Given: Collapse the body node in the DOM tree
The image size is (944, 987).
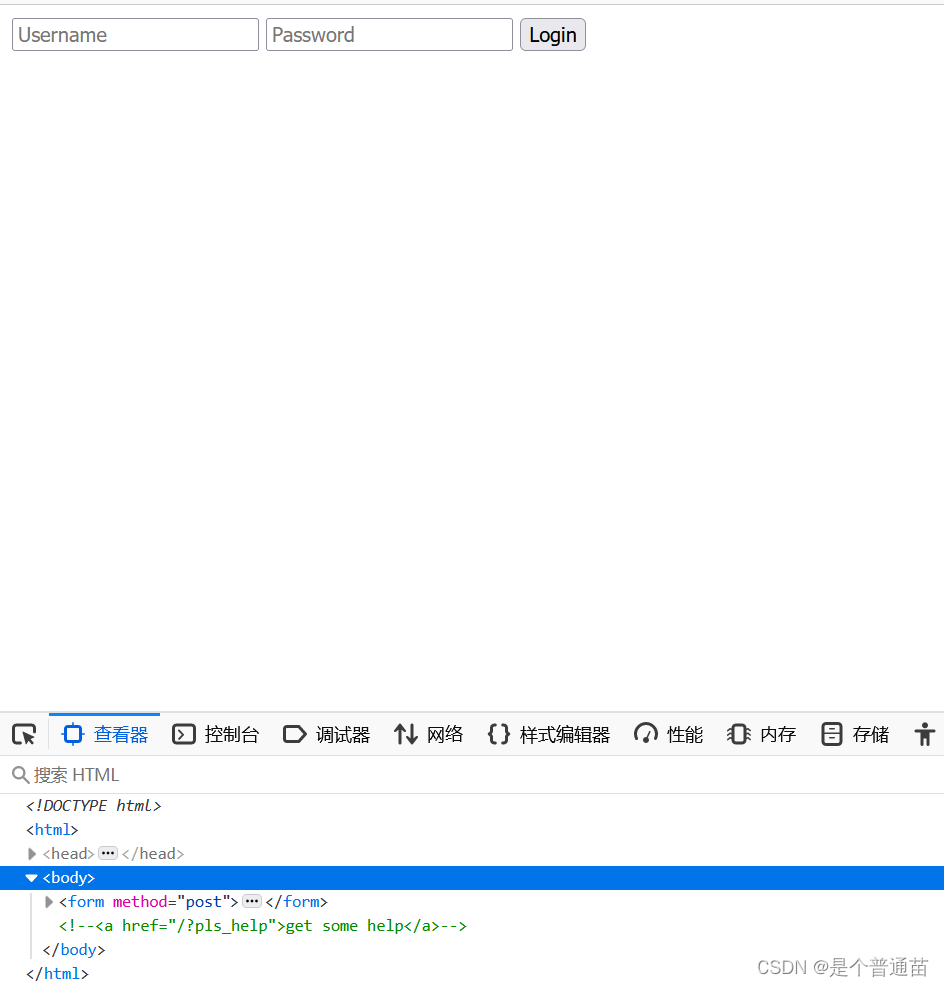Looking at the screenshot, I should pyautogui.click(x=32, y=877).
